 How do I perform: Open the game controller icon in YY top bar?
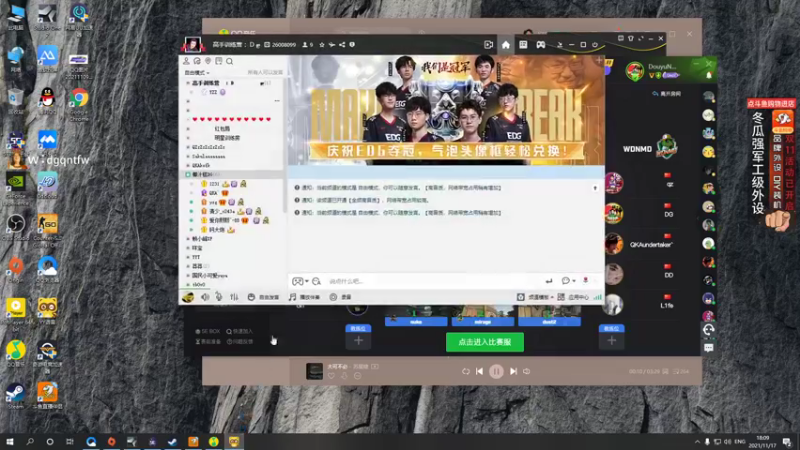pyautogui.click(x=541, y=45)
